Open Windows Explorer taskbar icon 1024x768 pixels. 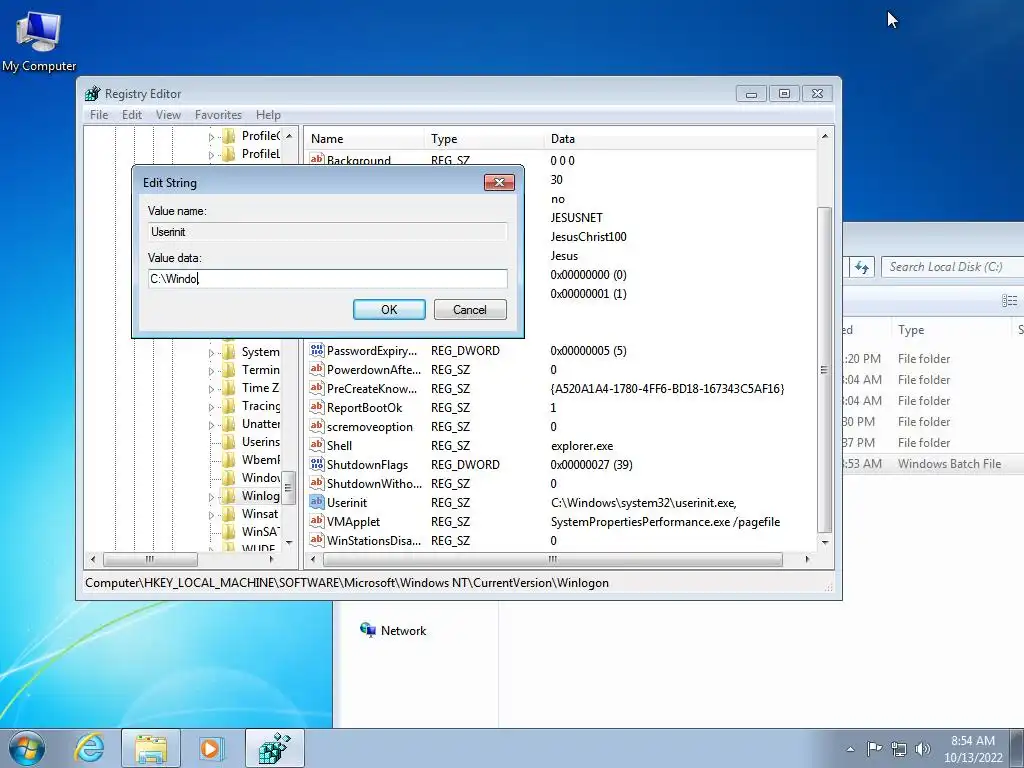pyautogui.click(x=151, y=748)
